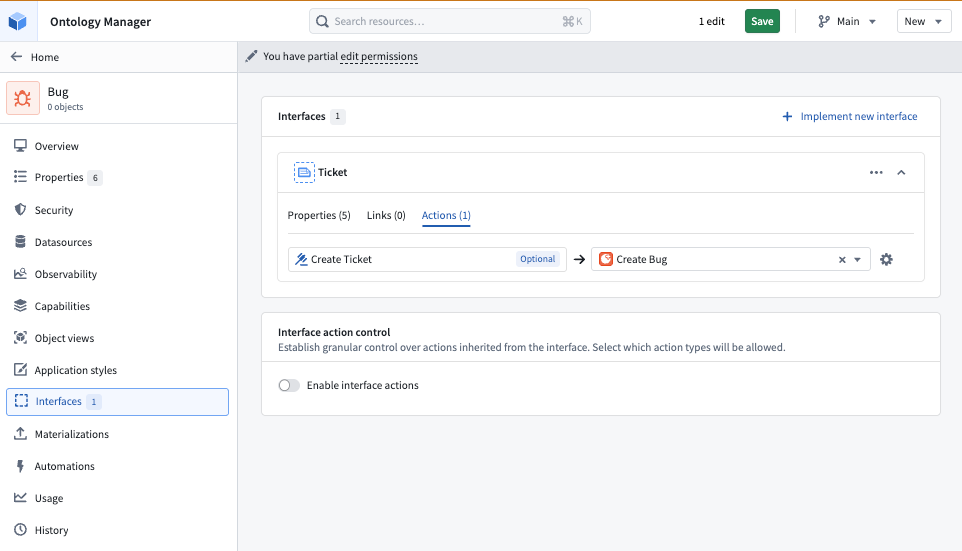Click the '0 objects' text under Bug
This screenshot has height=551, width=962.
coord(65,107)
